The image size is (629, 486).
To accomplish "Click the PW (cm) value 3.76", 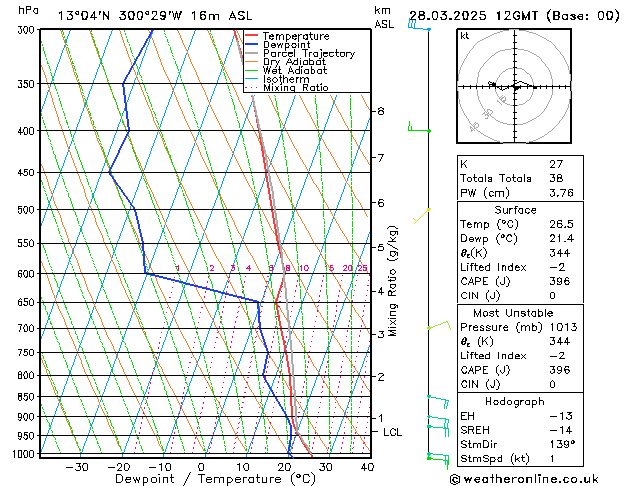I will (561, 193).
